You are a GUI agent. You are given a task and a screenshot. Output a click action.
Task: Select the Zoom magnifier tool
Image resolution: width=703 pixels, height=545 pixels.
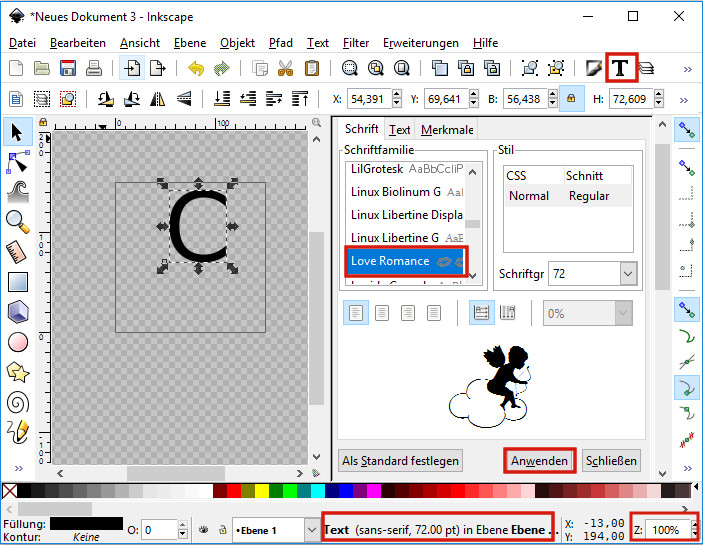(17, 221)
